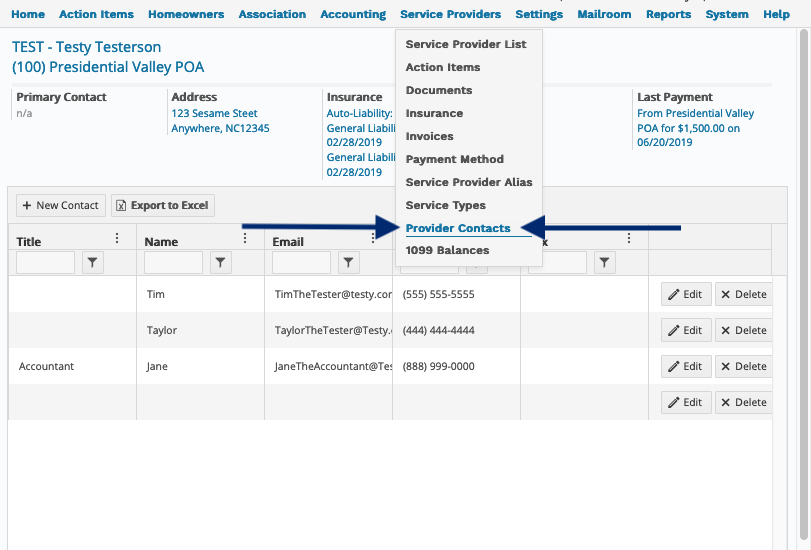Delete the empty last contact row
The height and width of the screenshot is (550, 811).
pyautogui.click(x=744, y=402)
